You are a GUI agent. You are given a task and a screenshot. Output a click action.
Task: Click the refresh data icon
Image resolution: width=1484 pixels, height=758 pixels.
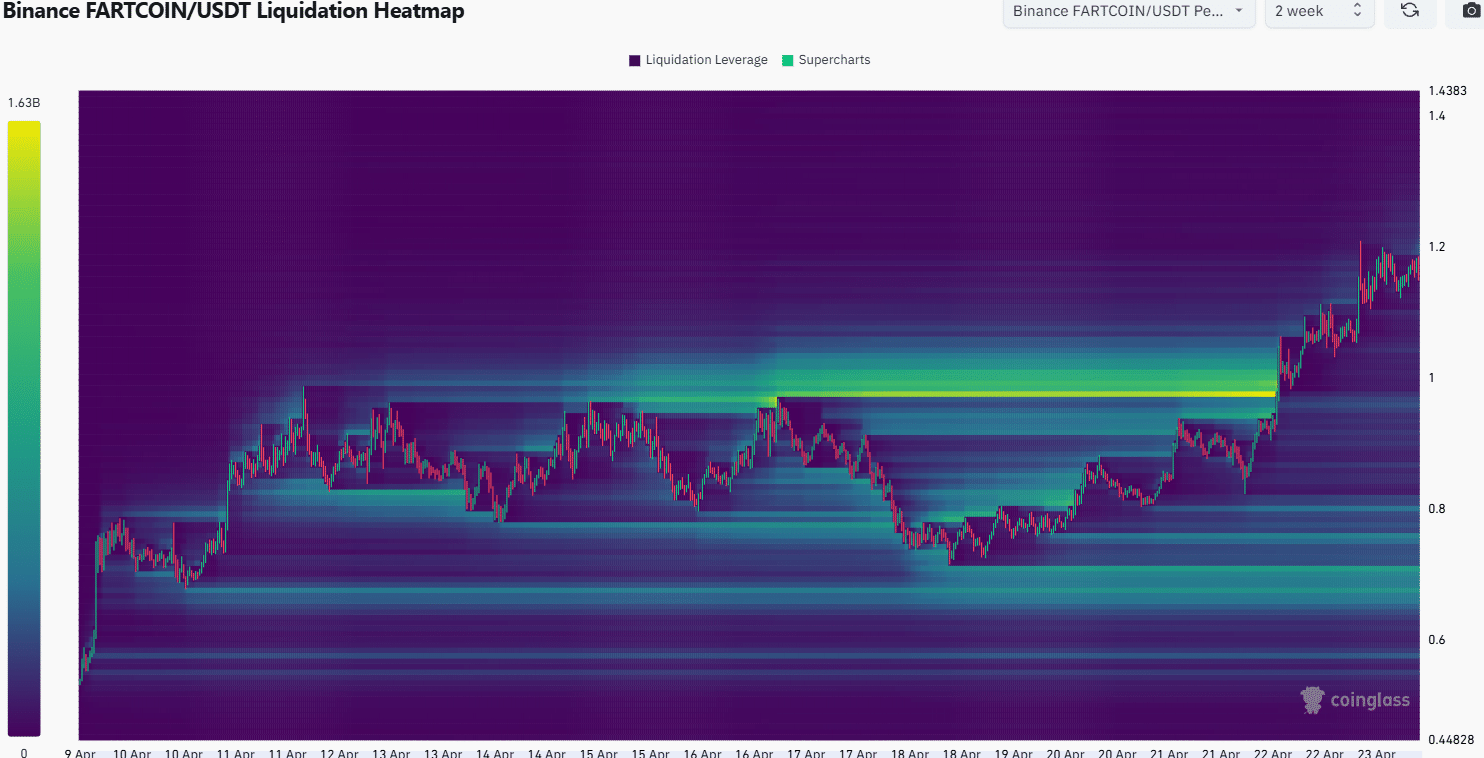tap(1409, 11)
